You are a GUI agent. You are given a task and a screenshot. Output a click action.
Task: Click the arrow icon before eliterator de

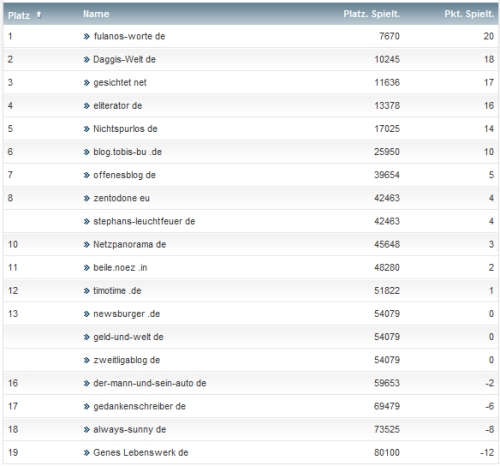[87, 106]
